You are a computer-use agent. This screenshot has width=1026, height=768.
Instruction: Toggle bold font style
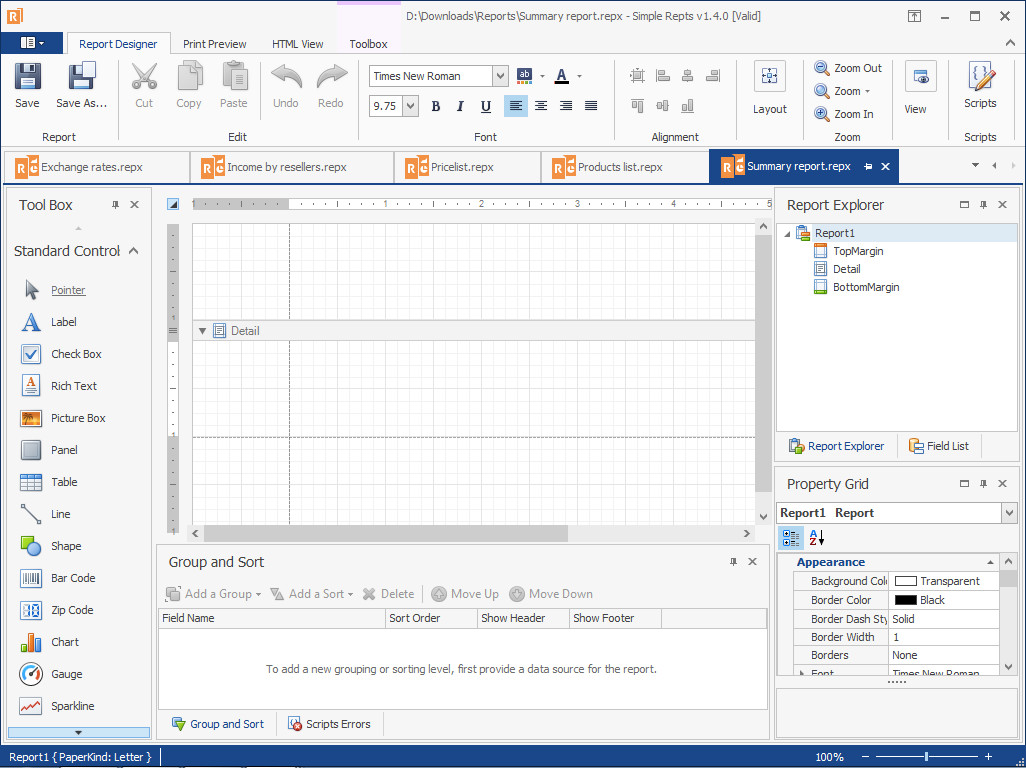(x=436, y=106)
